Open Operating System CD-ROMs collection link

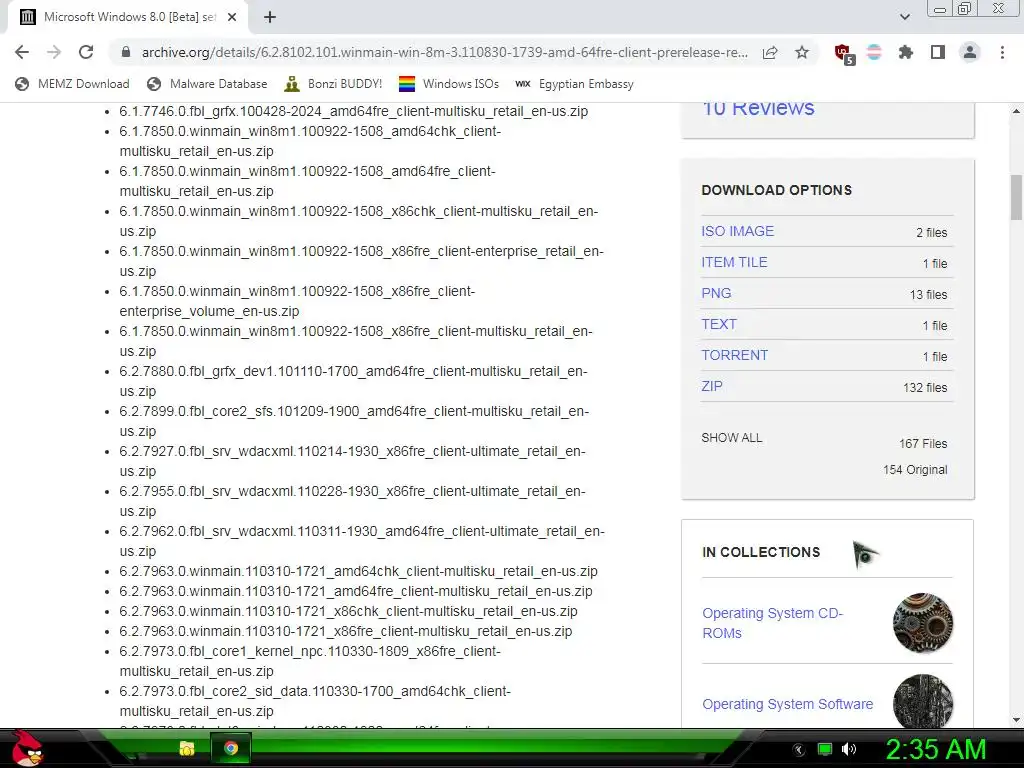tap(773, 623)
